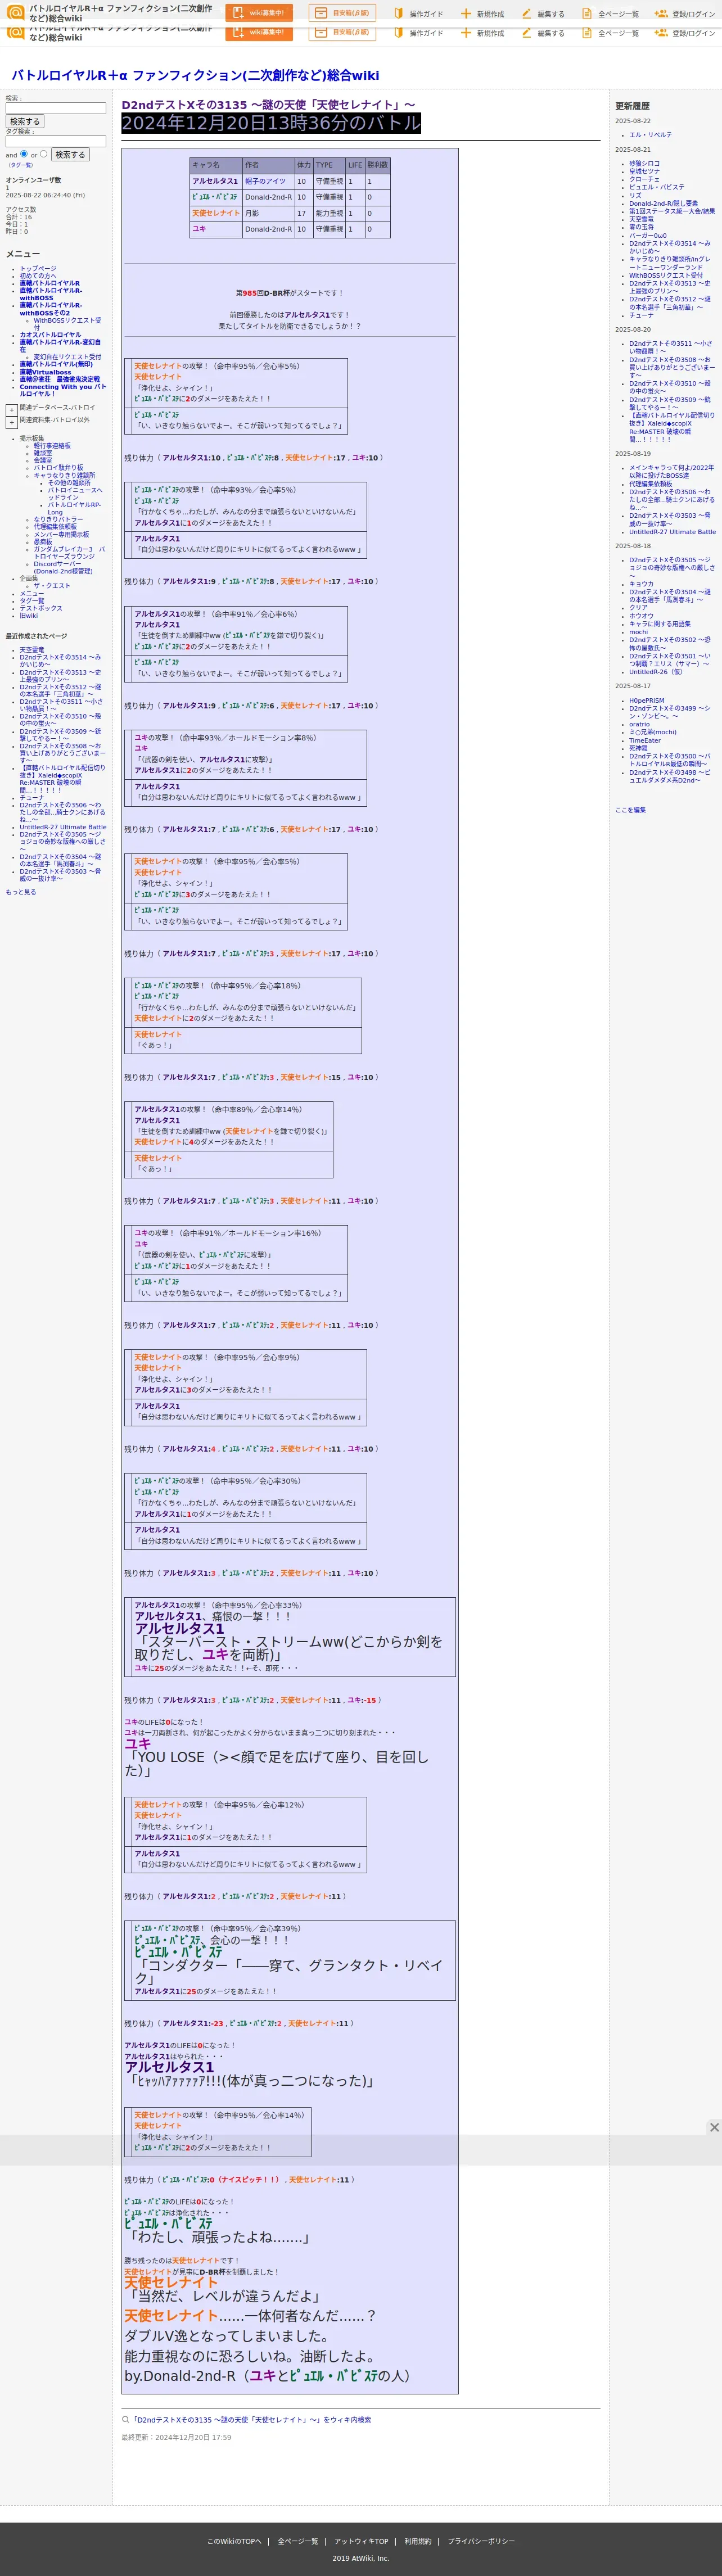Open UntitledR-27 Ultimate Battle history link
Screen dimensions: 722x2576
pos(672,532)
